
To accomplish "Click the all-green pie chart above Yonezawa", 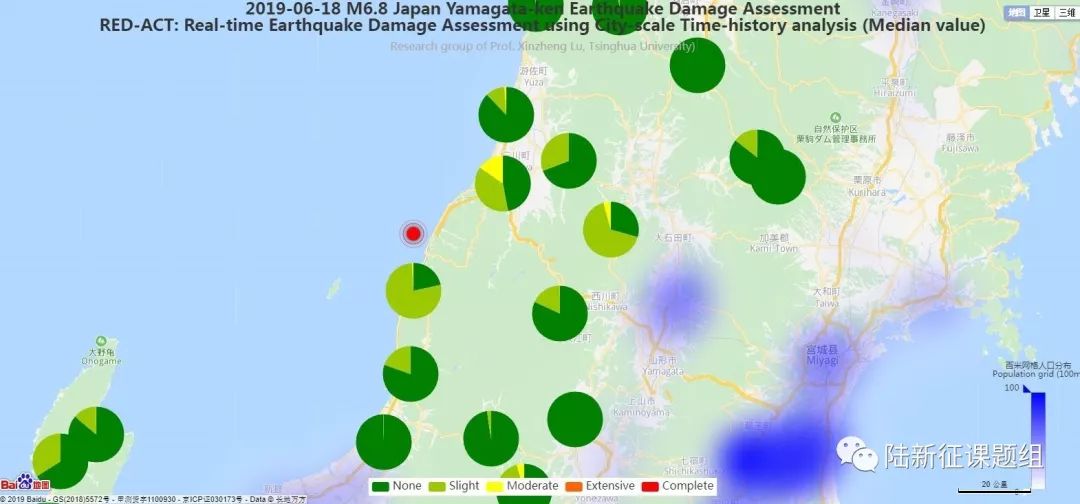I will 575,419.
